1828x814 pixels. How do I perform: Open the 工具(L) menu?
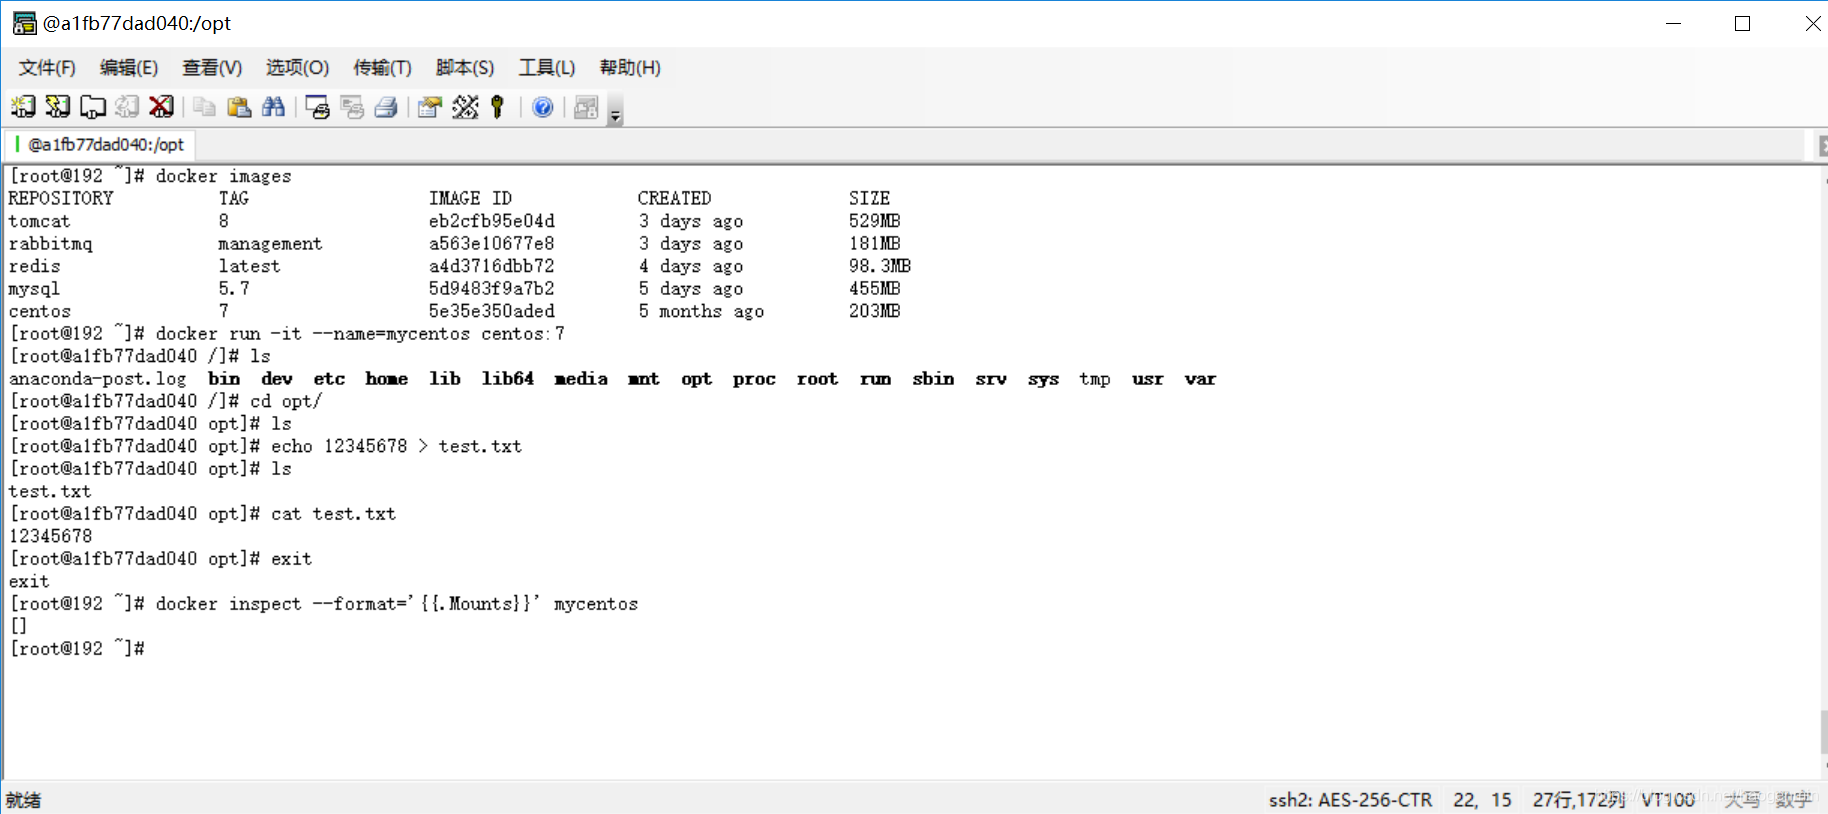(x=547, y=68)
